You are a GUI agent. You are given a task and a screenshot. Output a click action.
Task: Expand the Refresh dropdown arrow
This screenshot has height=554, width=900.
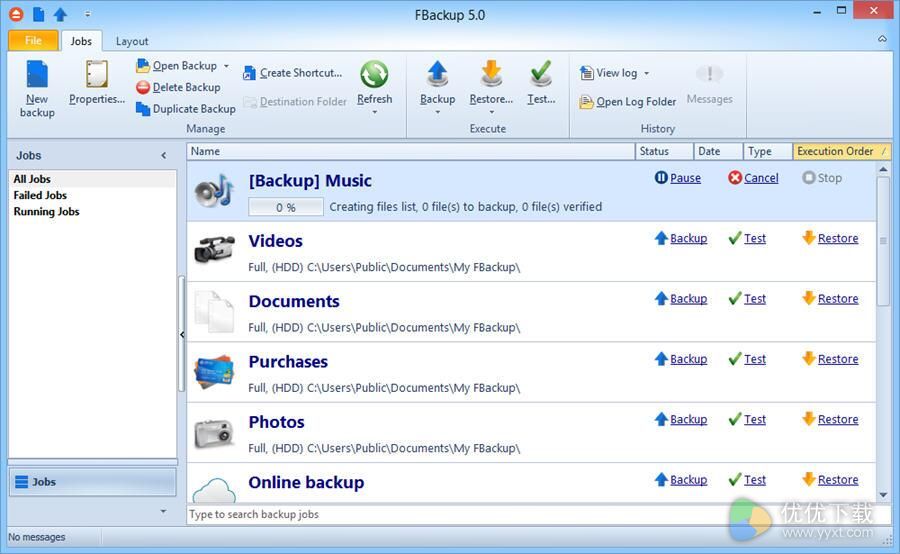(x=375, y=113)
